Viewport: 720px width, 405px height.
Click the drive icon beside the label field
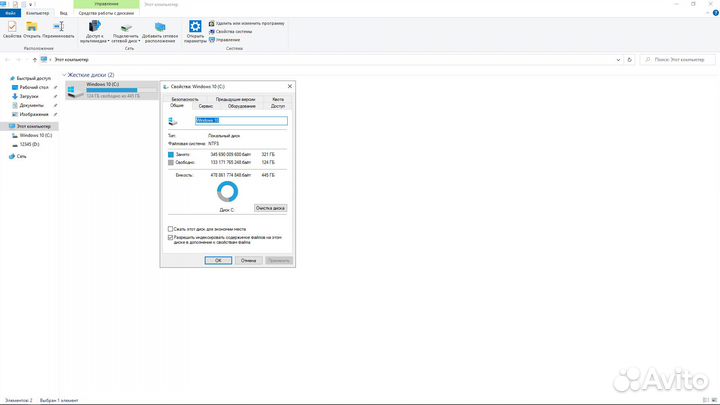(x=173, y=121)
